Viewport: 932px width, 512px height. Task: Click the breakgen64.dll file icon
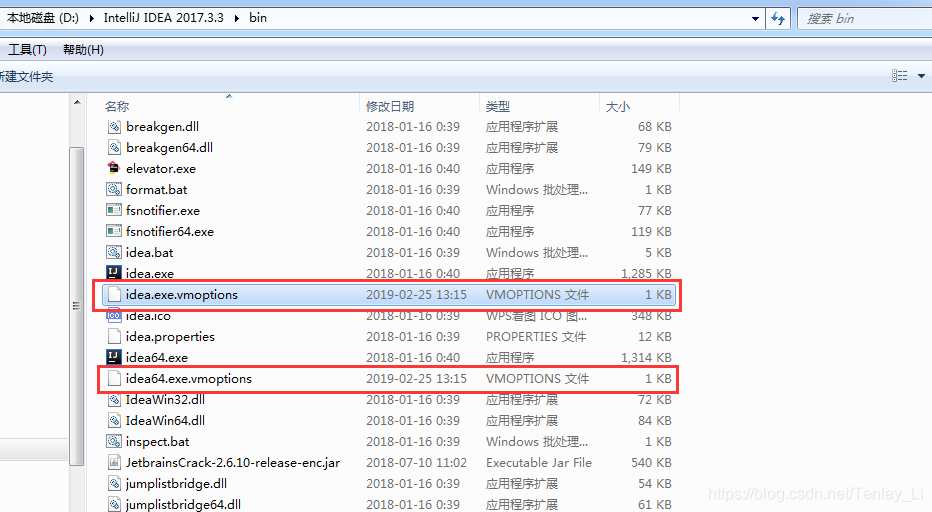click(114, 147)
